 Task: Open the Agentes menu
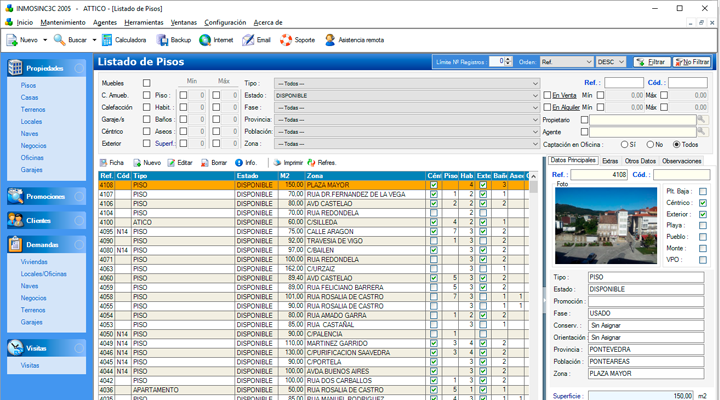[x=105, y=23]
